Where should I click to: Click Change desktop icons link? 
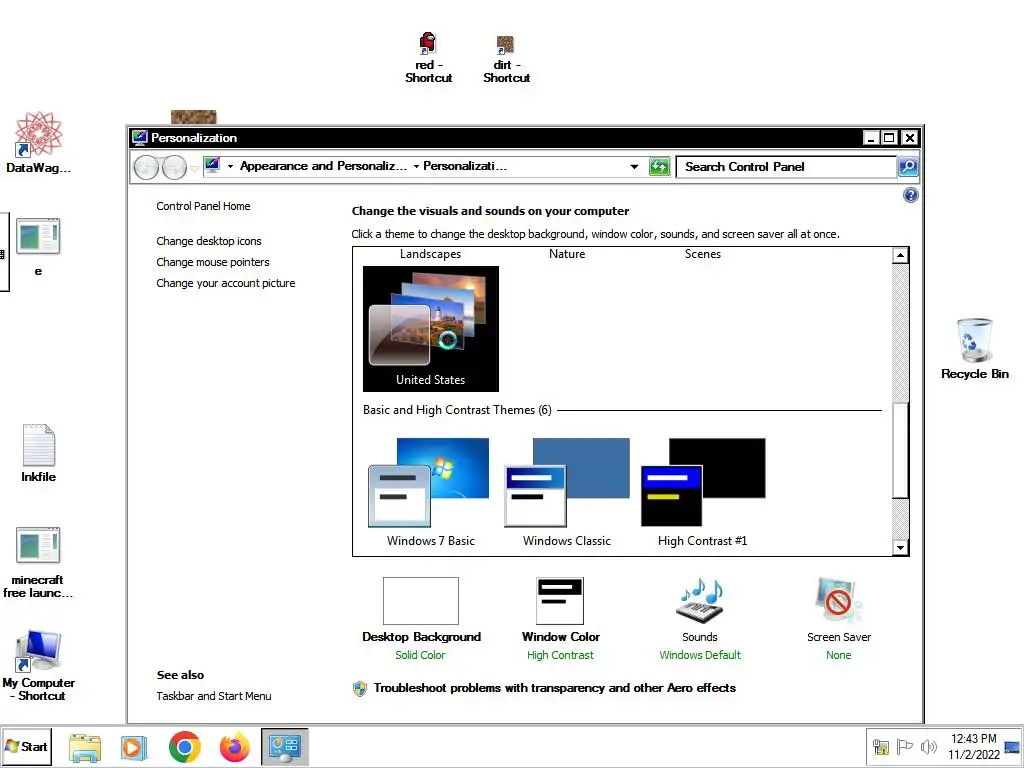(x=208, y=241)
